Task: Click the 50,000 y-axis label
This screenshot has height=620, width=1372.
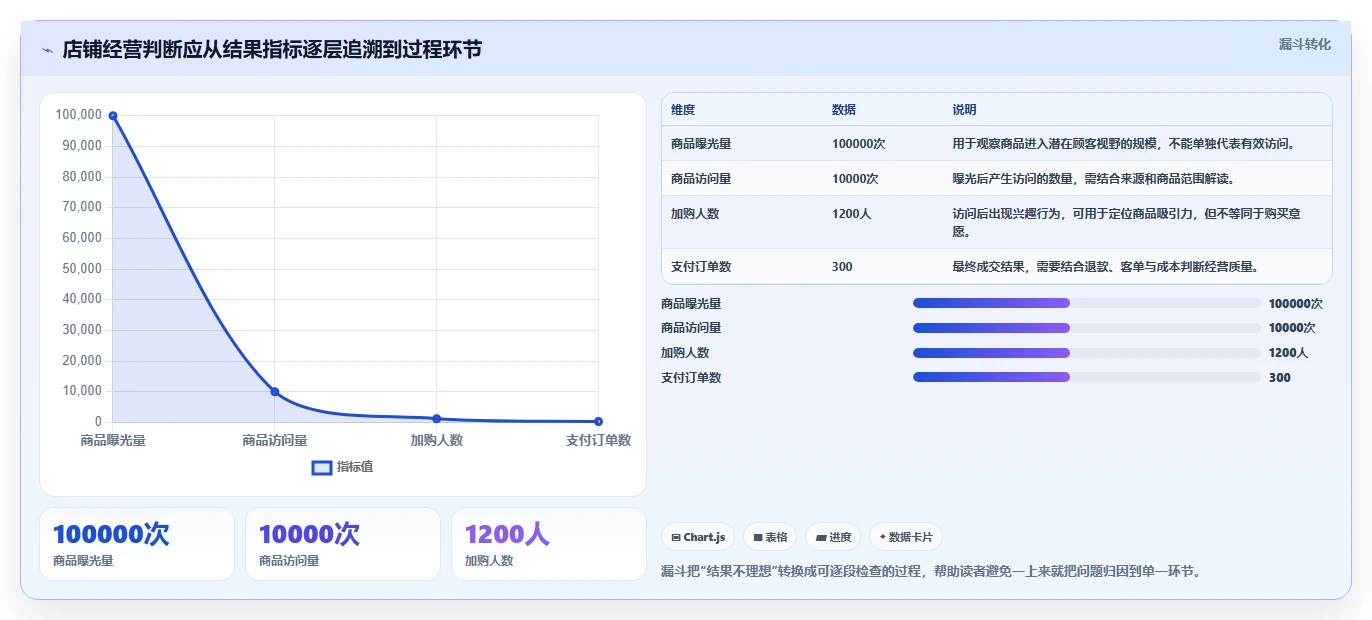Action: [82, 269]
